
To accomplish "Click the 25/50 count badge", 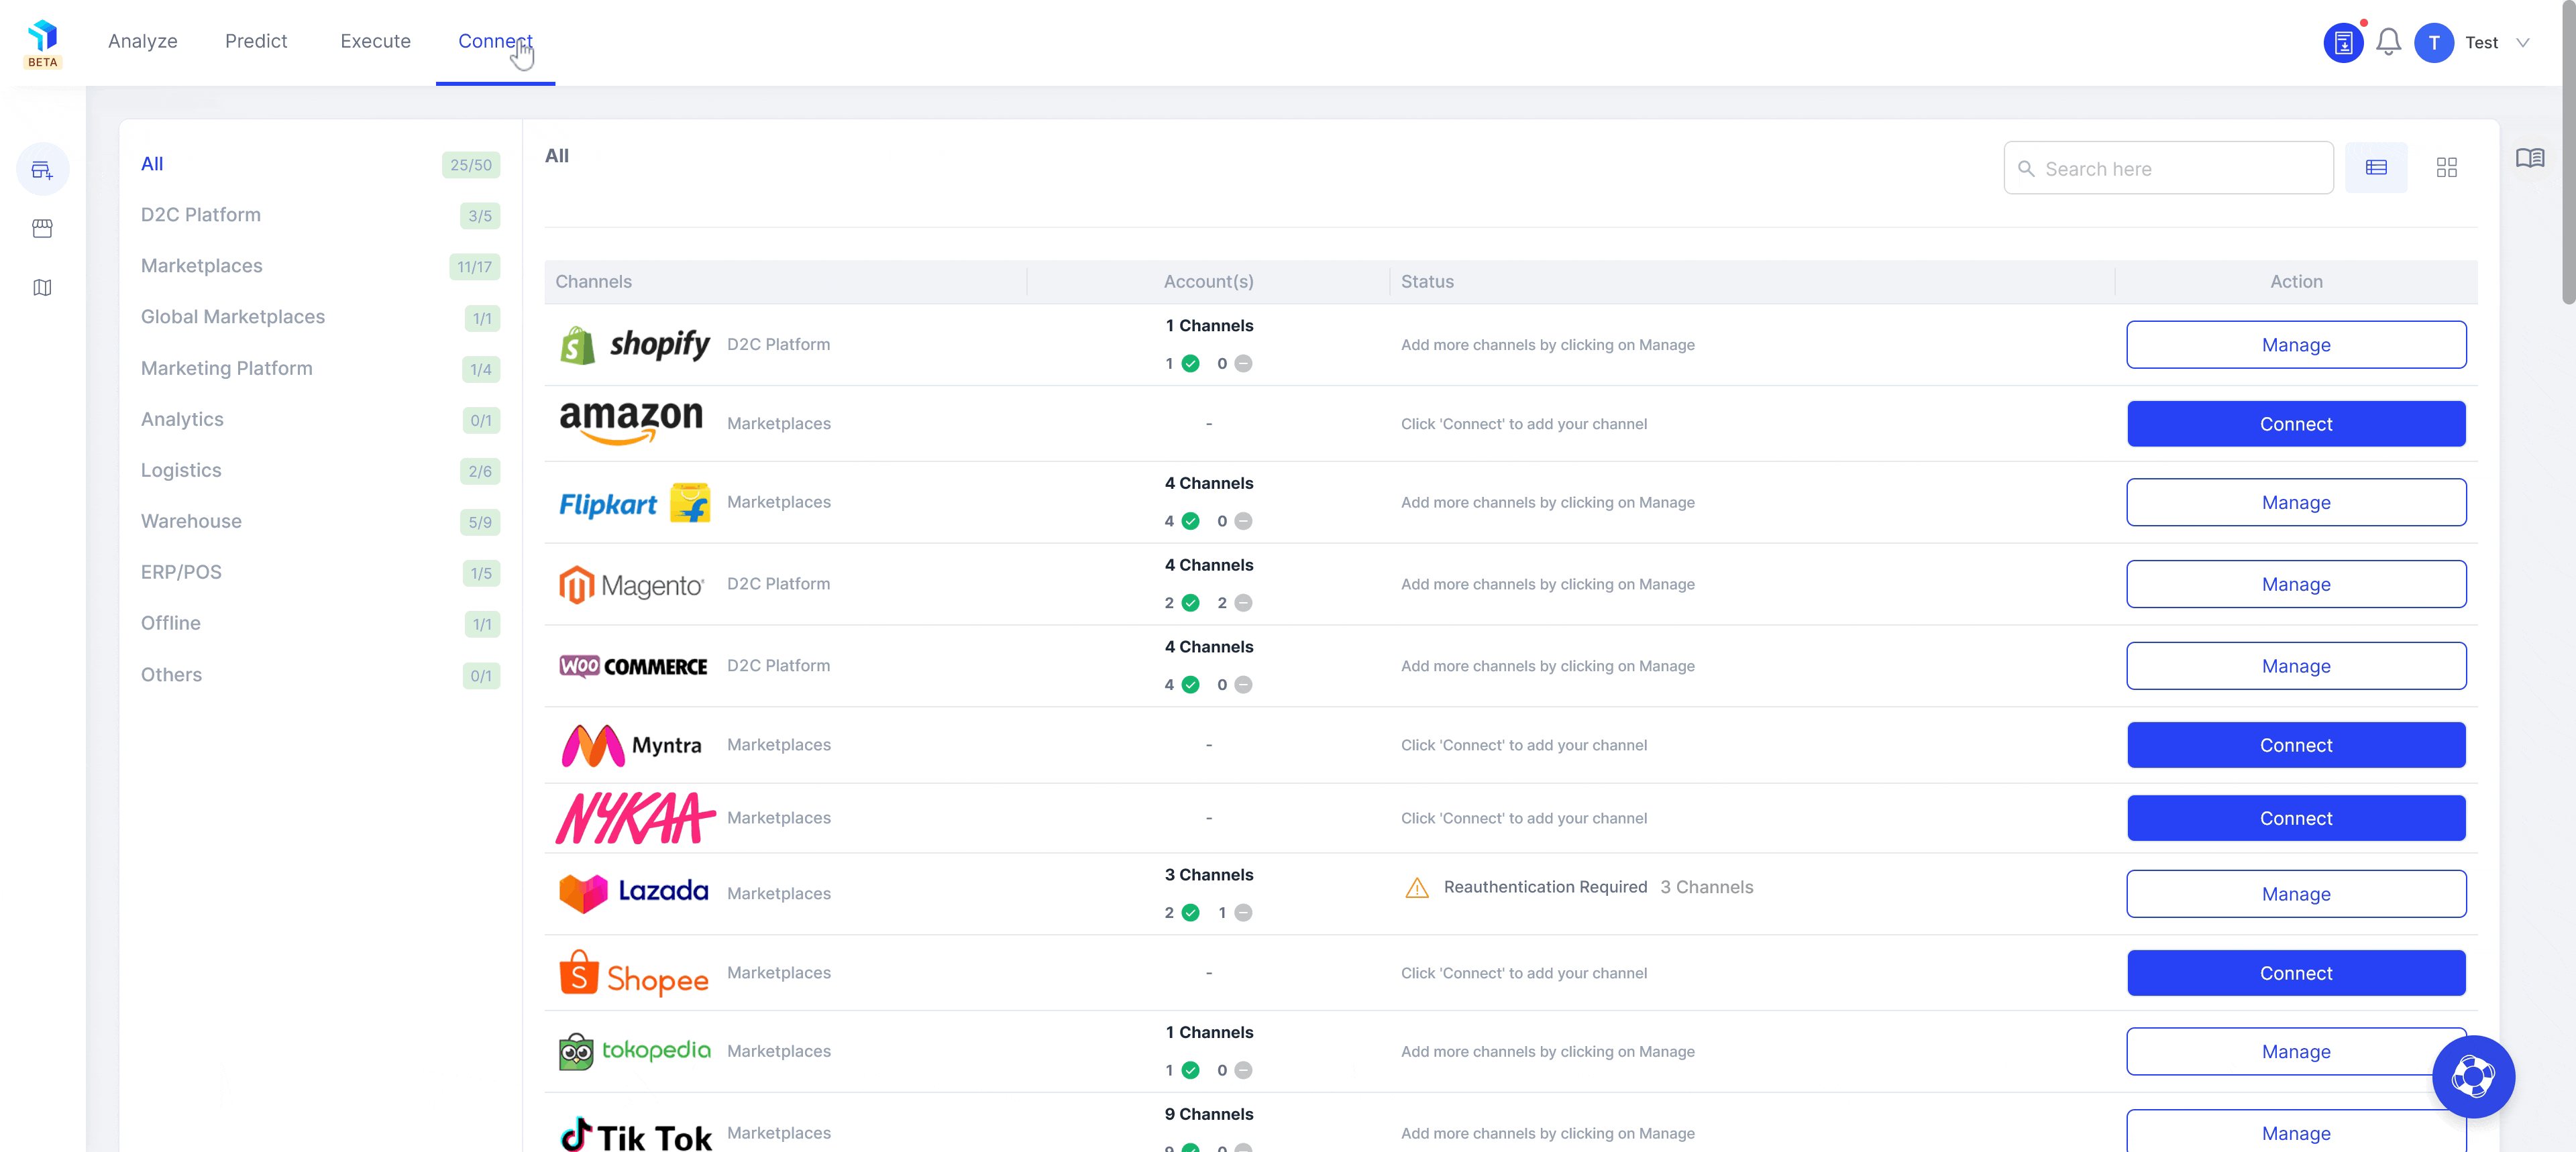I will pyautogui.click(x=471, y=165).
